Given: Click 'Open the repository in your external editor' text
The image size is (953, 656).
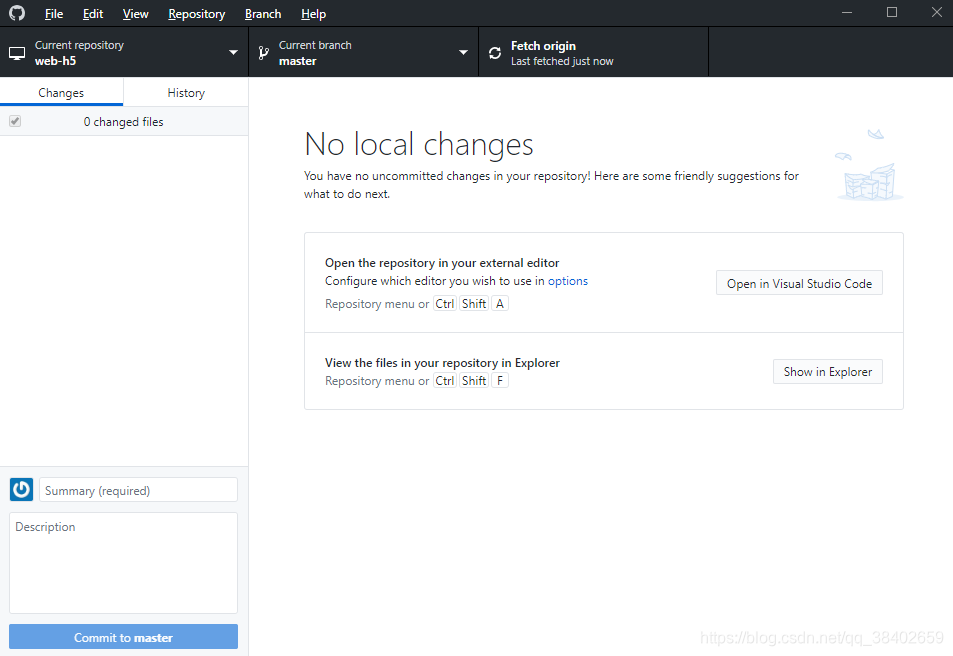Looking at the screenshot, I should (442, 263).
